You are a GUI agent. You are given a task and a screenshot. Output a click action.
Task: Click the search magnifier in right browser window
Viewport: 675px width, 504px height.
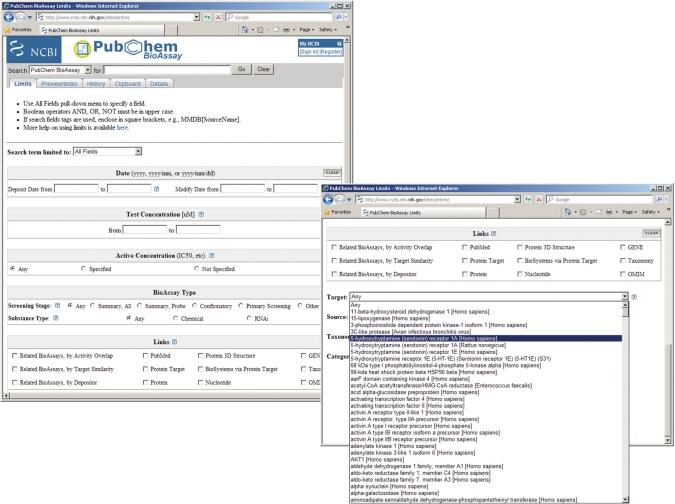tap(659, 200)
